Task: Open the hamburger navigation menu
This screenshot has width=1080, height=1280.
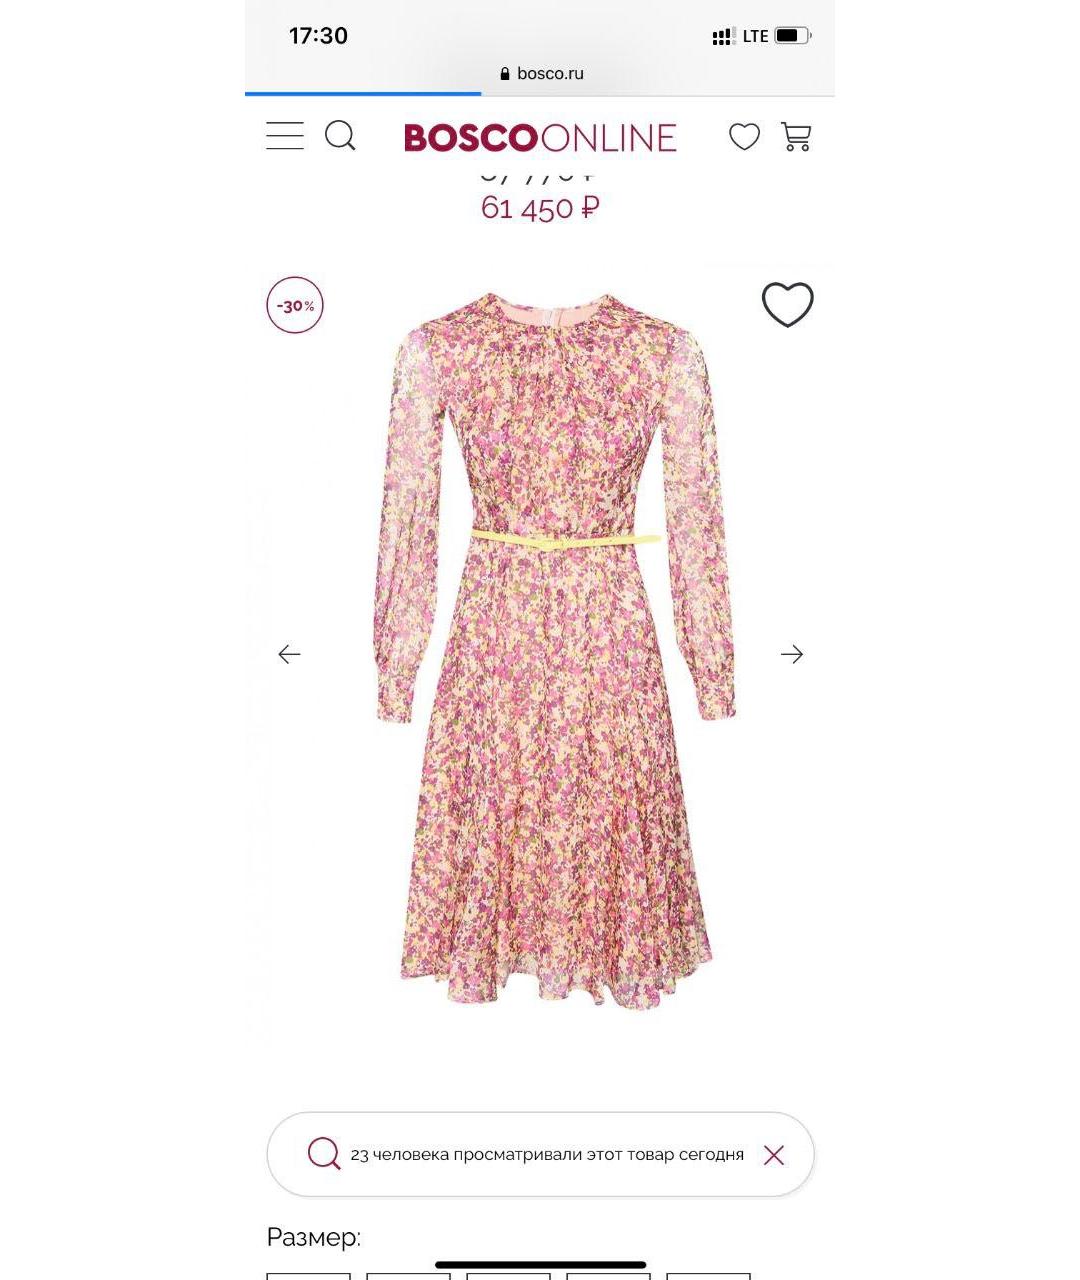Action: (x=285, y=136)
